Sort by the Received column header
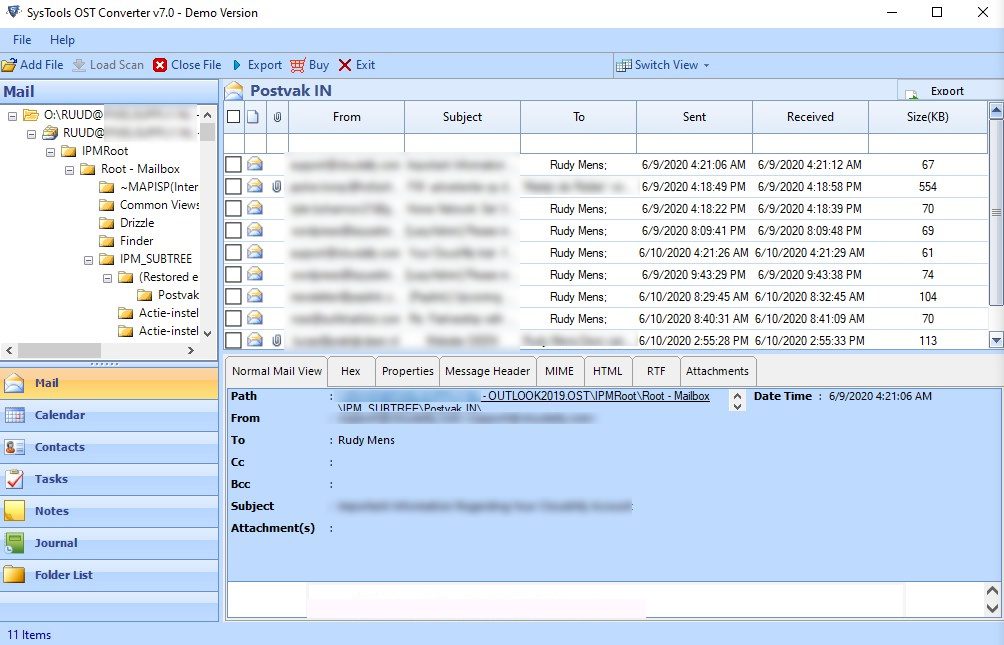 (x=810, y=117)
